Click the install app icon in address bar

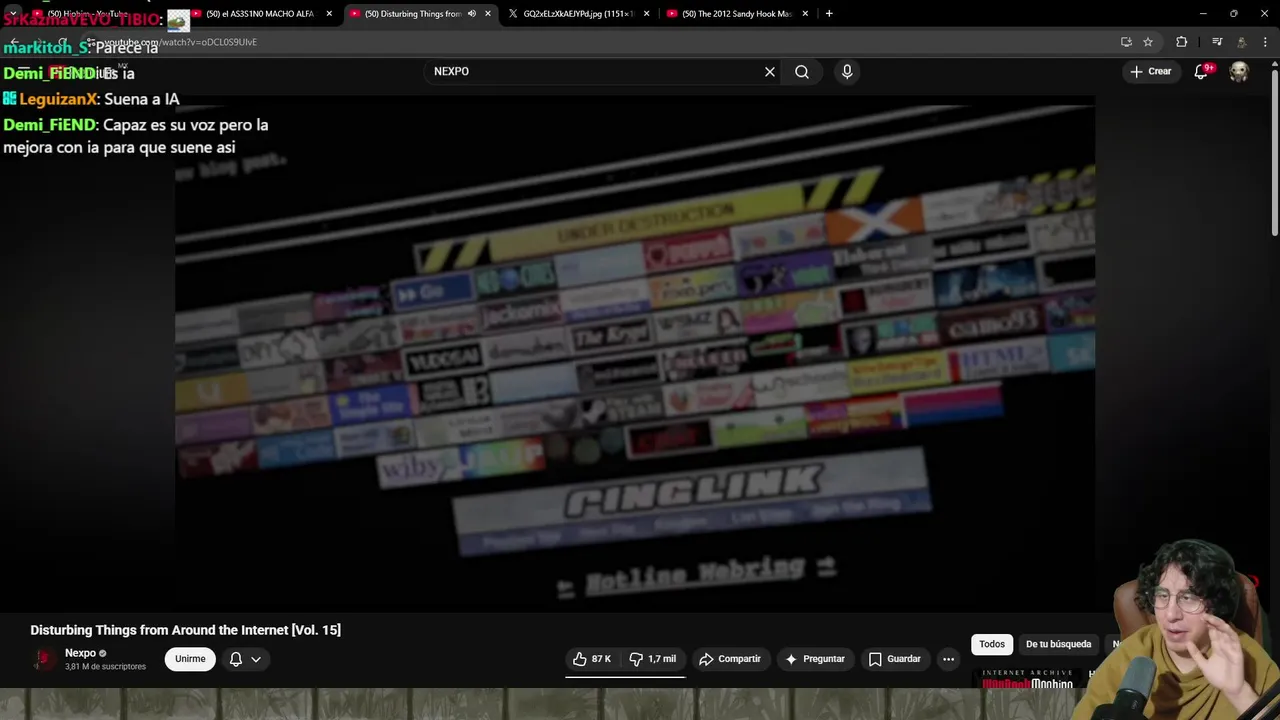(x=1126, y=42)
